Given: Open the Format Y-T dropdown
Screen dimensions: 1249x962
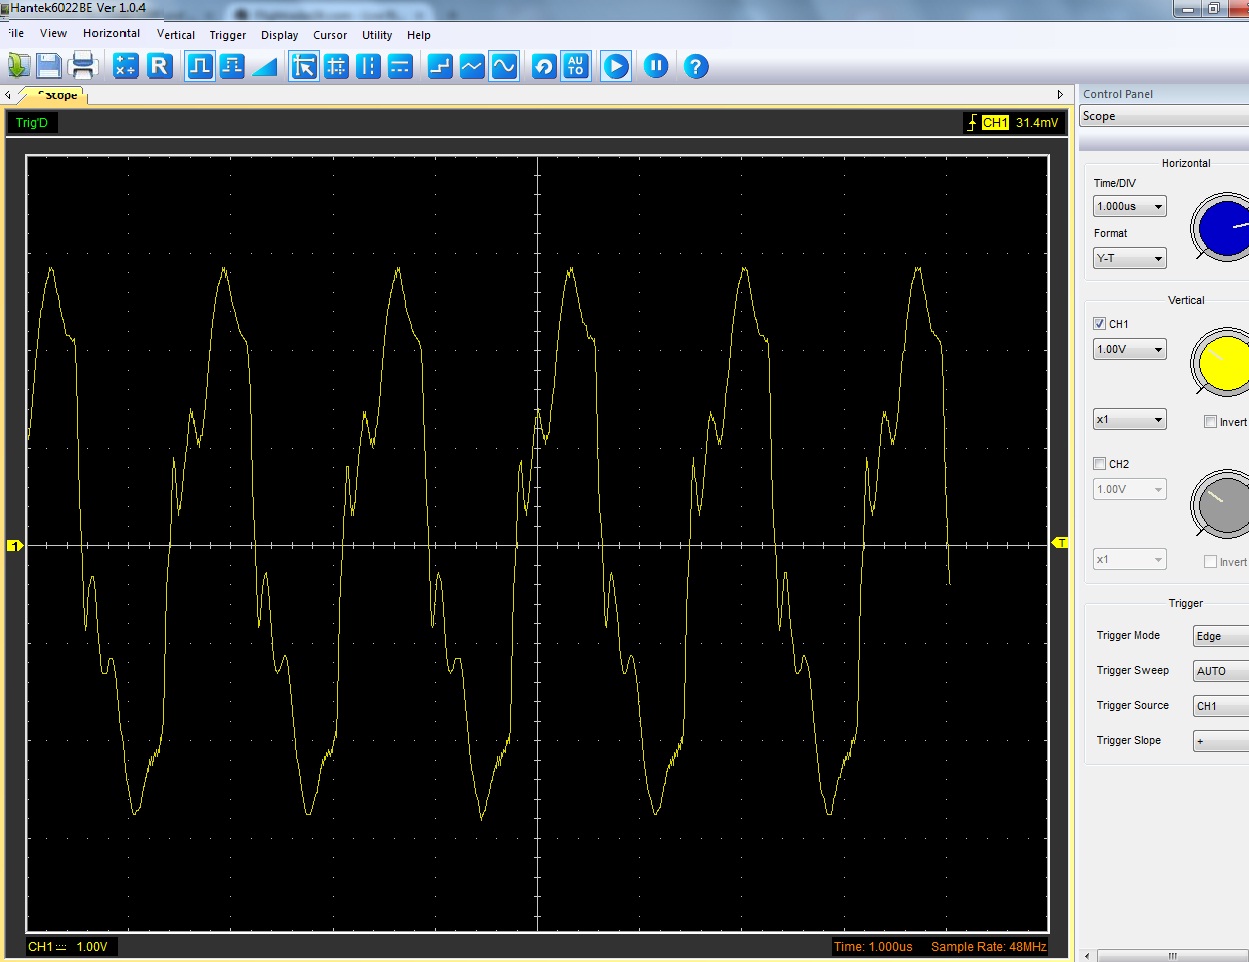Looking at the screenshot, I should coord(1130,258).
